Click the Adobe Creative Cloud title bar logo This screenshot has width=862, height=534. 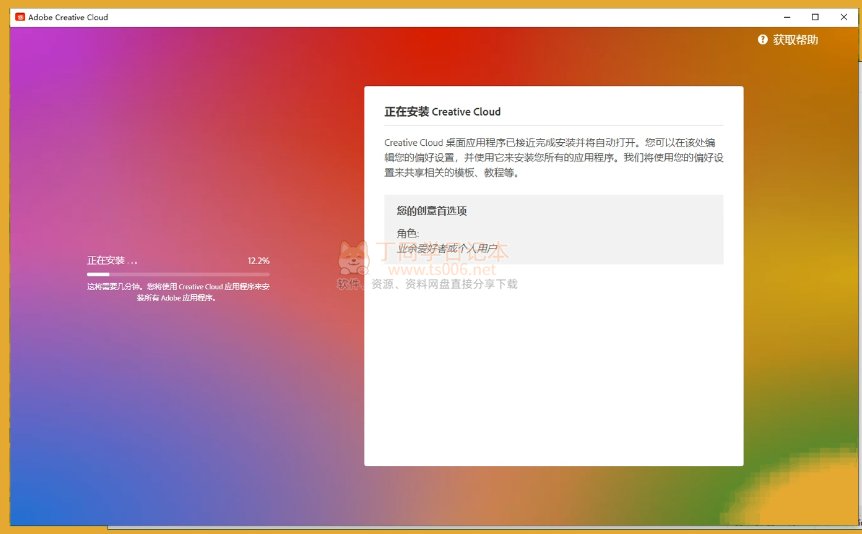tap(20, 17)
